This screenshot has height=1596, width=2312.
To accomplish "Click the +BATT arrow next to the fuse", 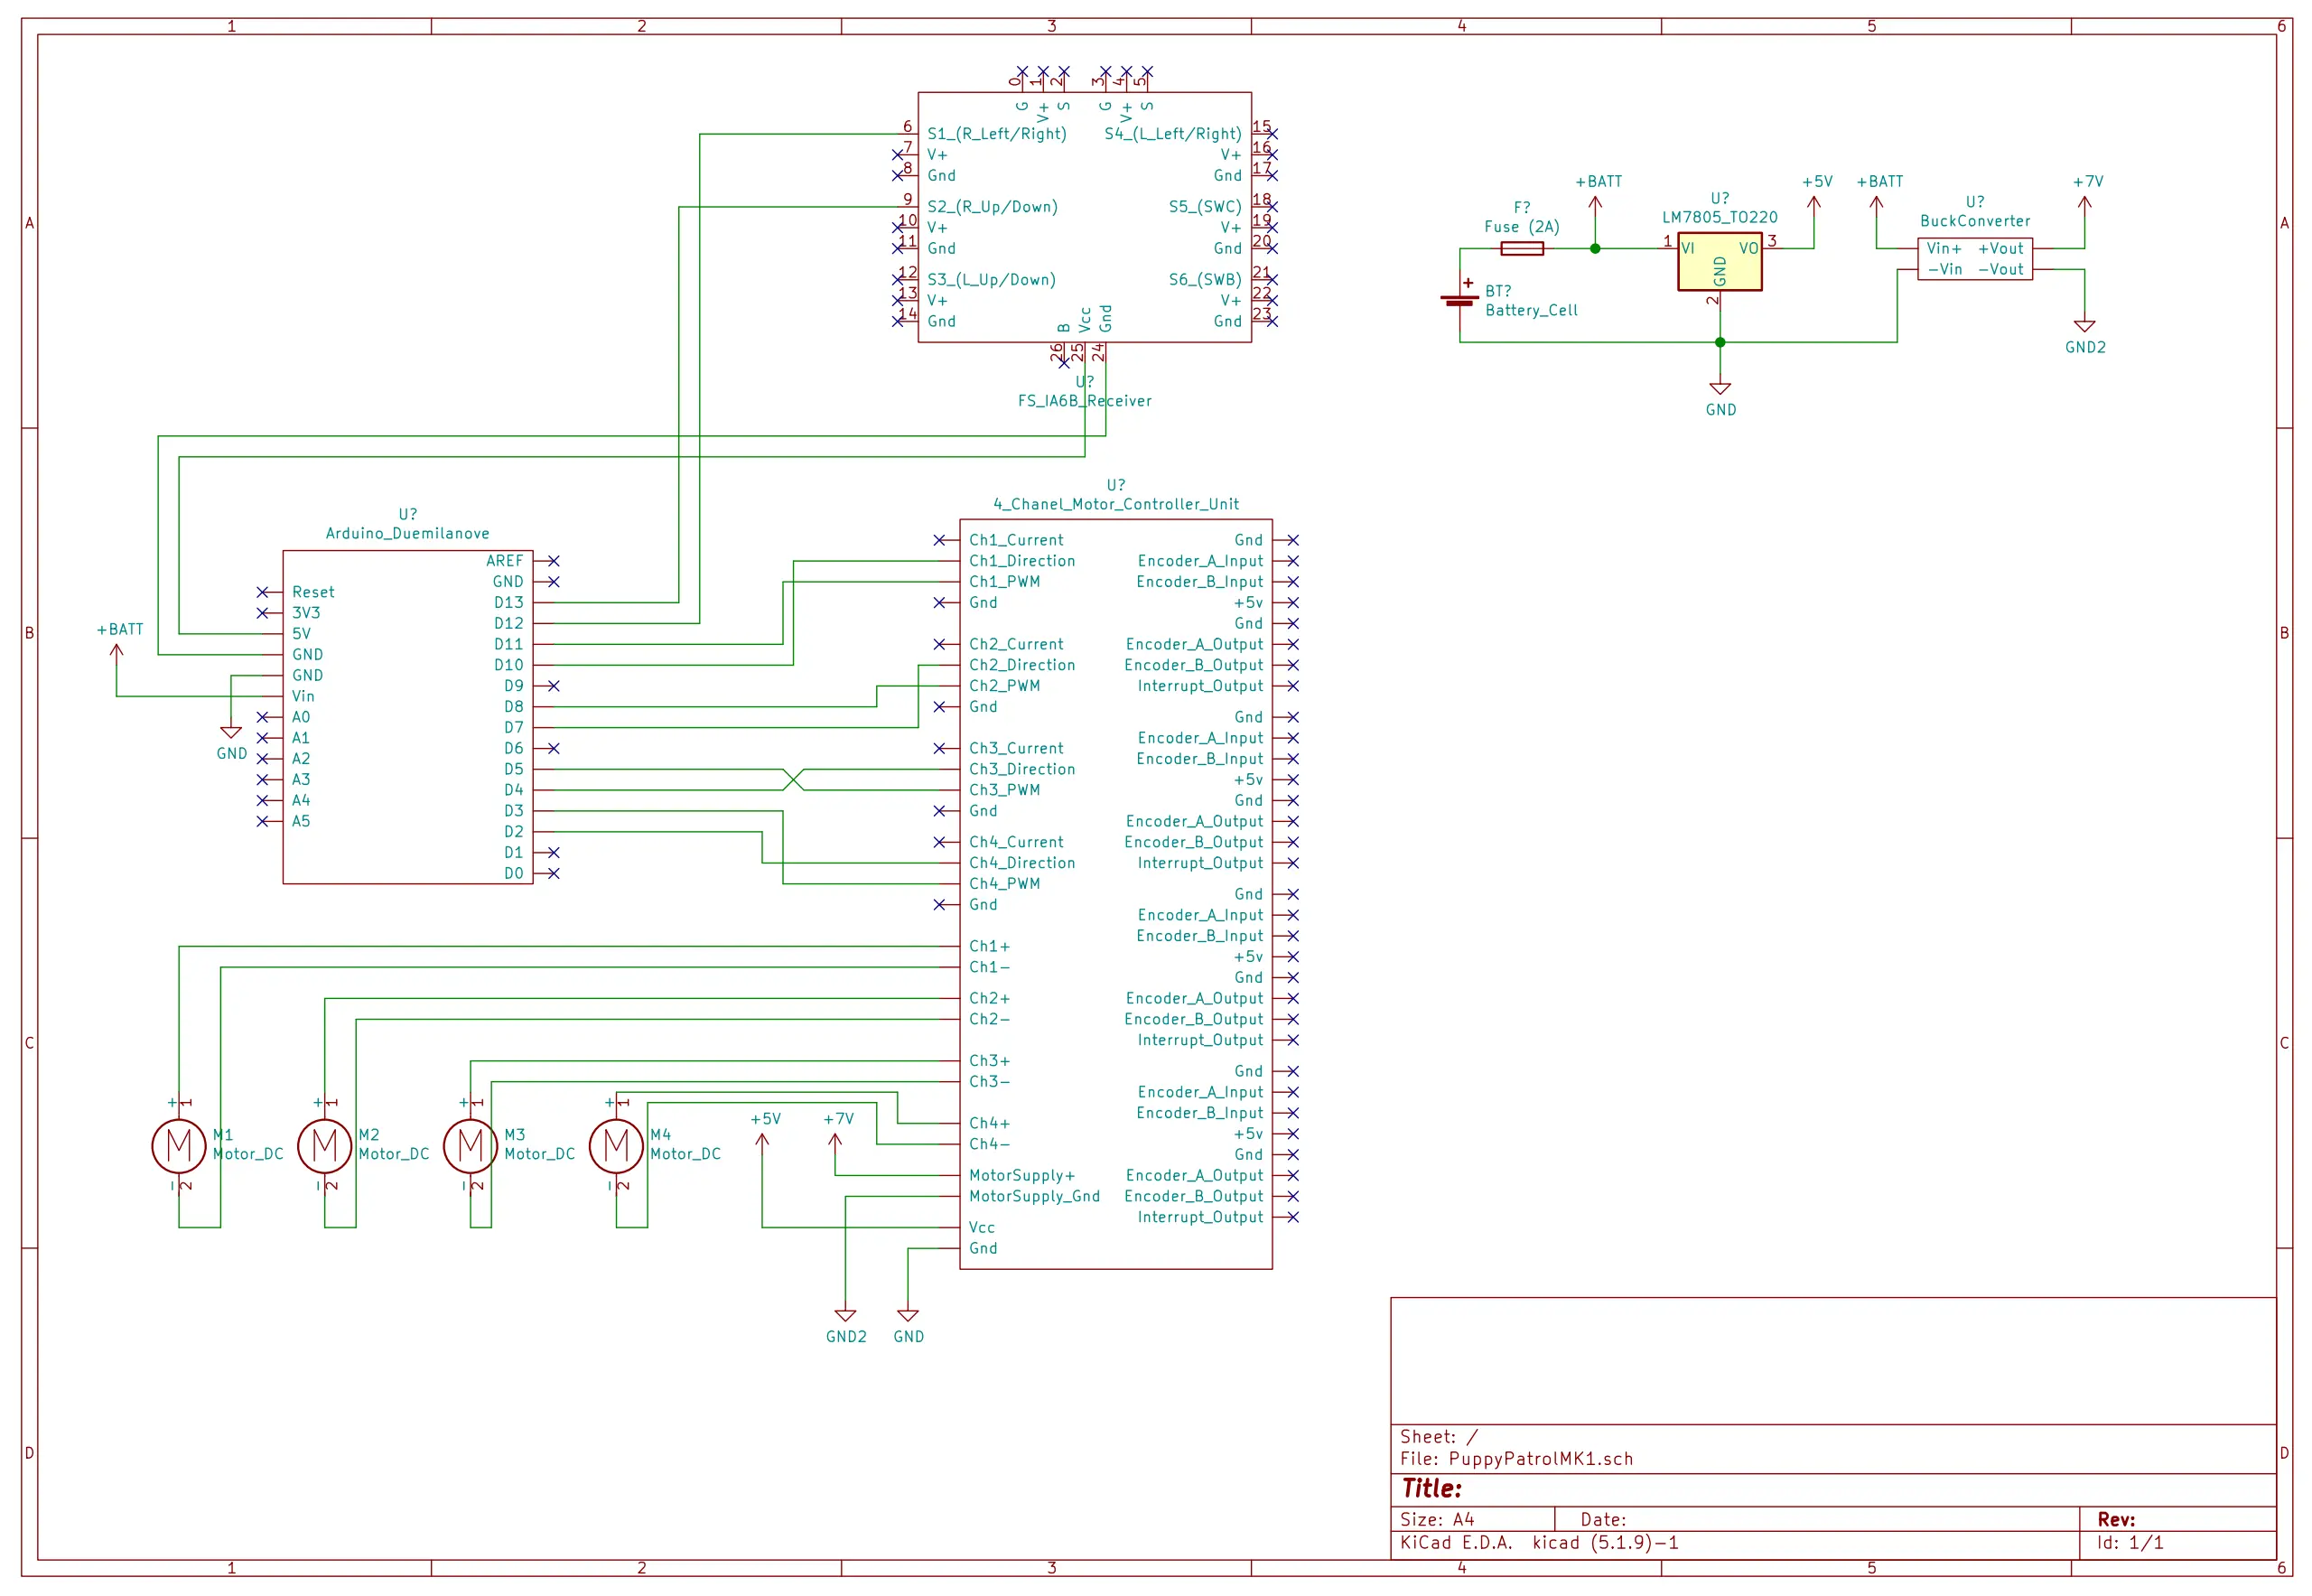I will [x=1595, y=205].
